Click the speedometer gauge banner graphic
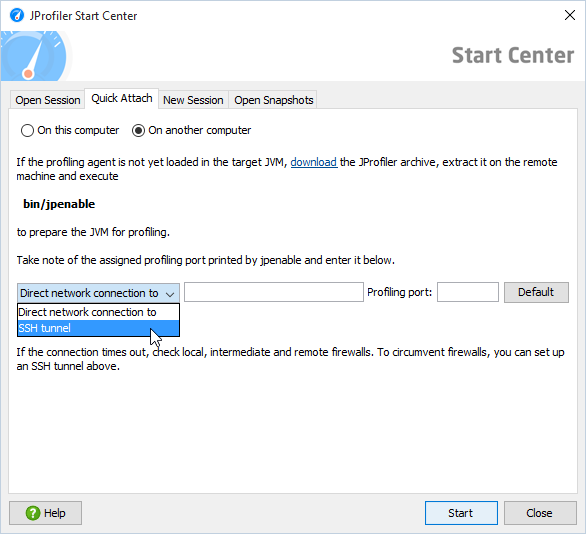This screenshot has height=534, width=586. (x=36, y=56)
